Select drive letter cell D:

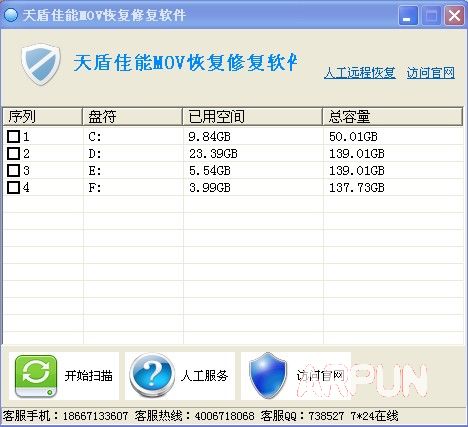(95, 154)
